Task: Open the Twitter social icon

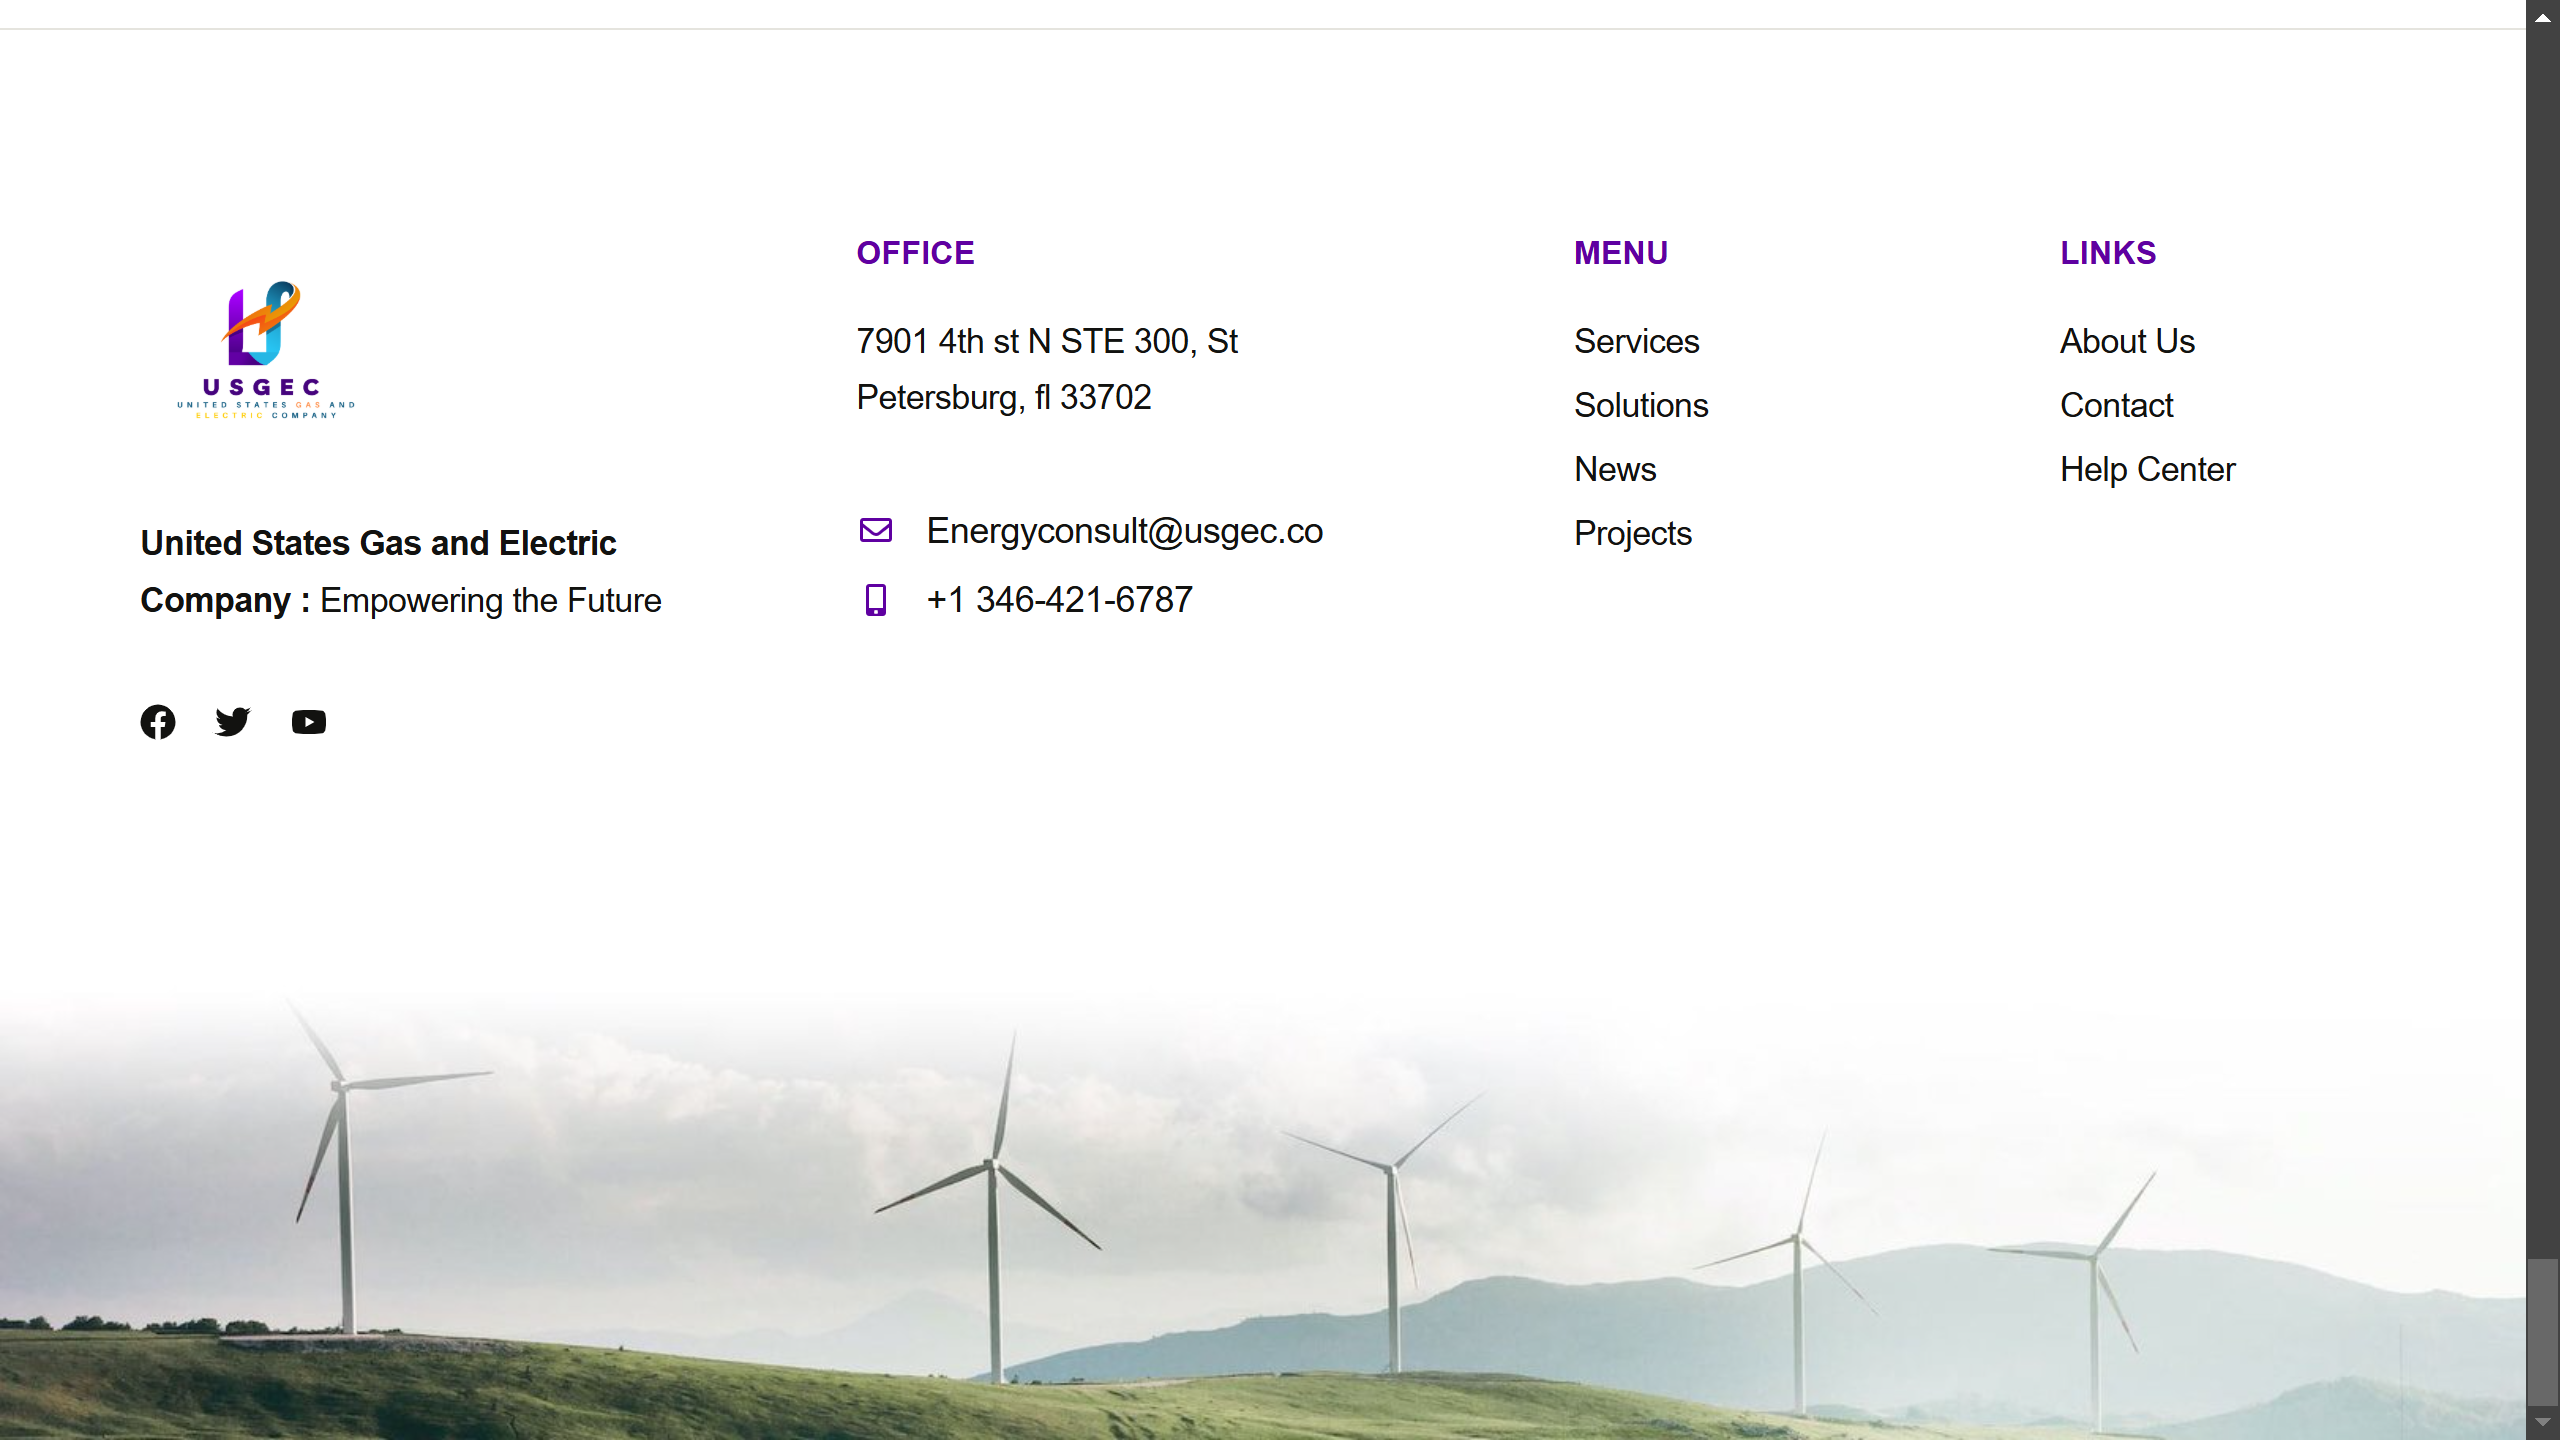Action: [x=233, y=722]
